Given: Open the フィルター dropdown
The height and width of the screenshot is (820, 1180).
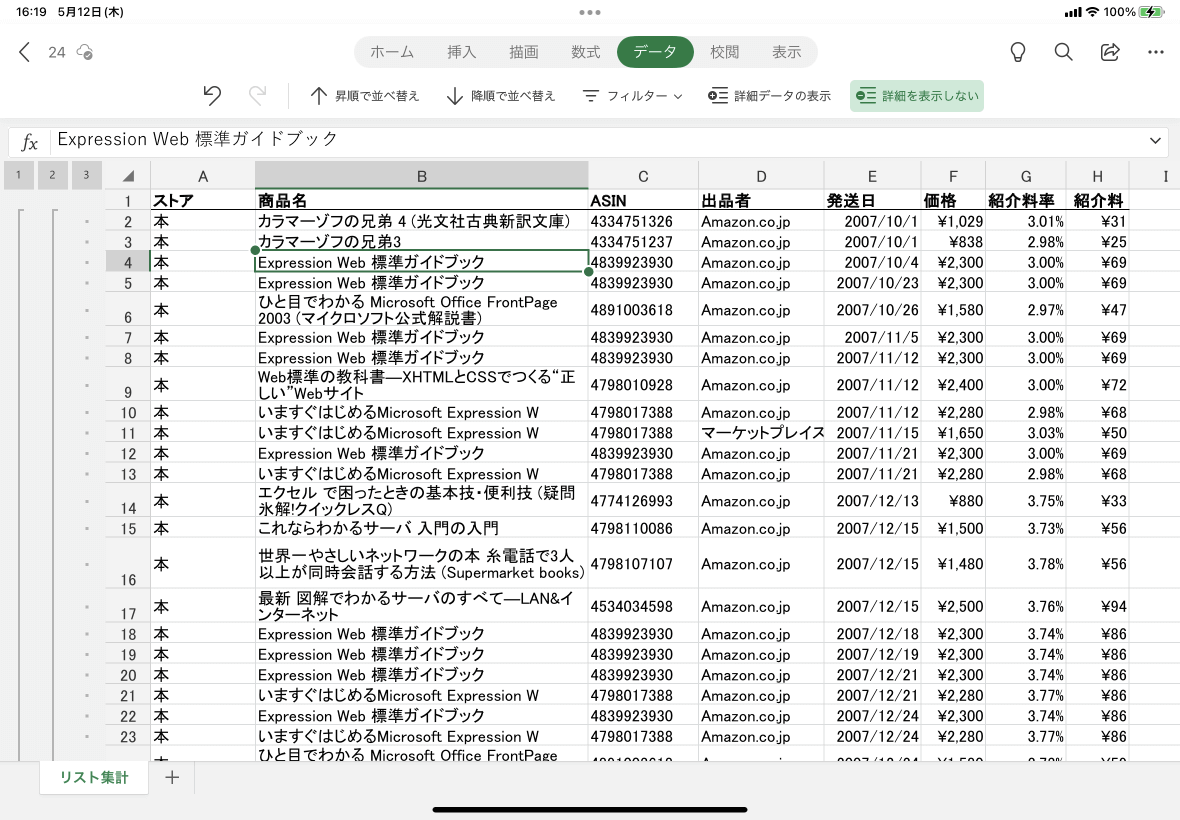Looking at the screenshot, I should (x=632, y=96).
